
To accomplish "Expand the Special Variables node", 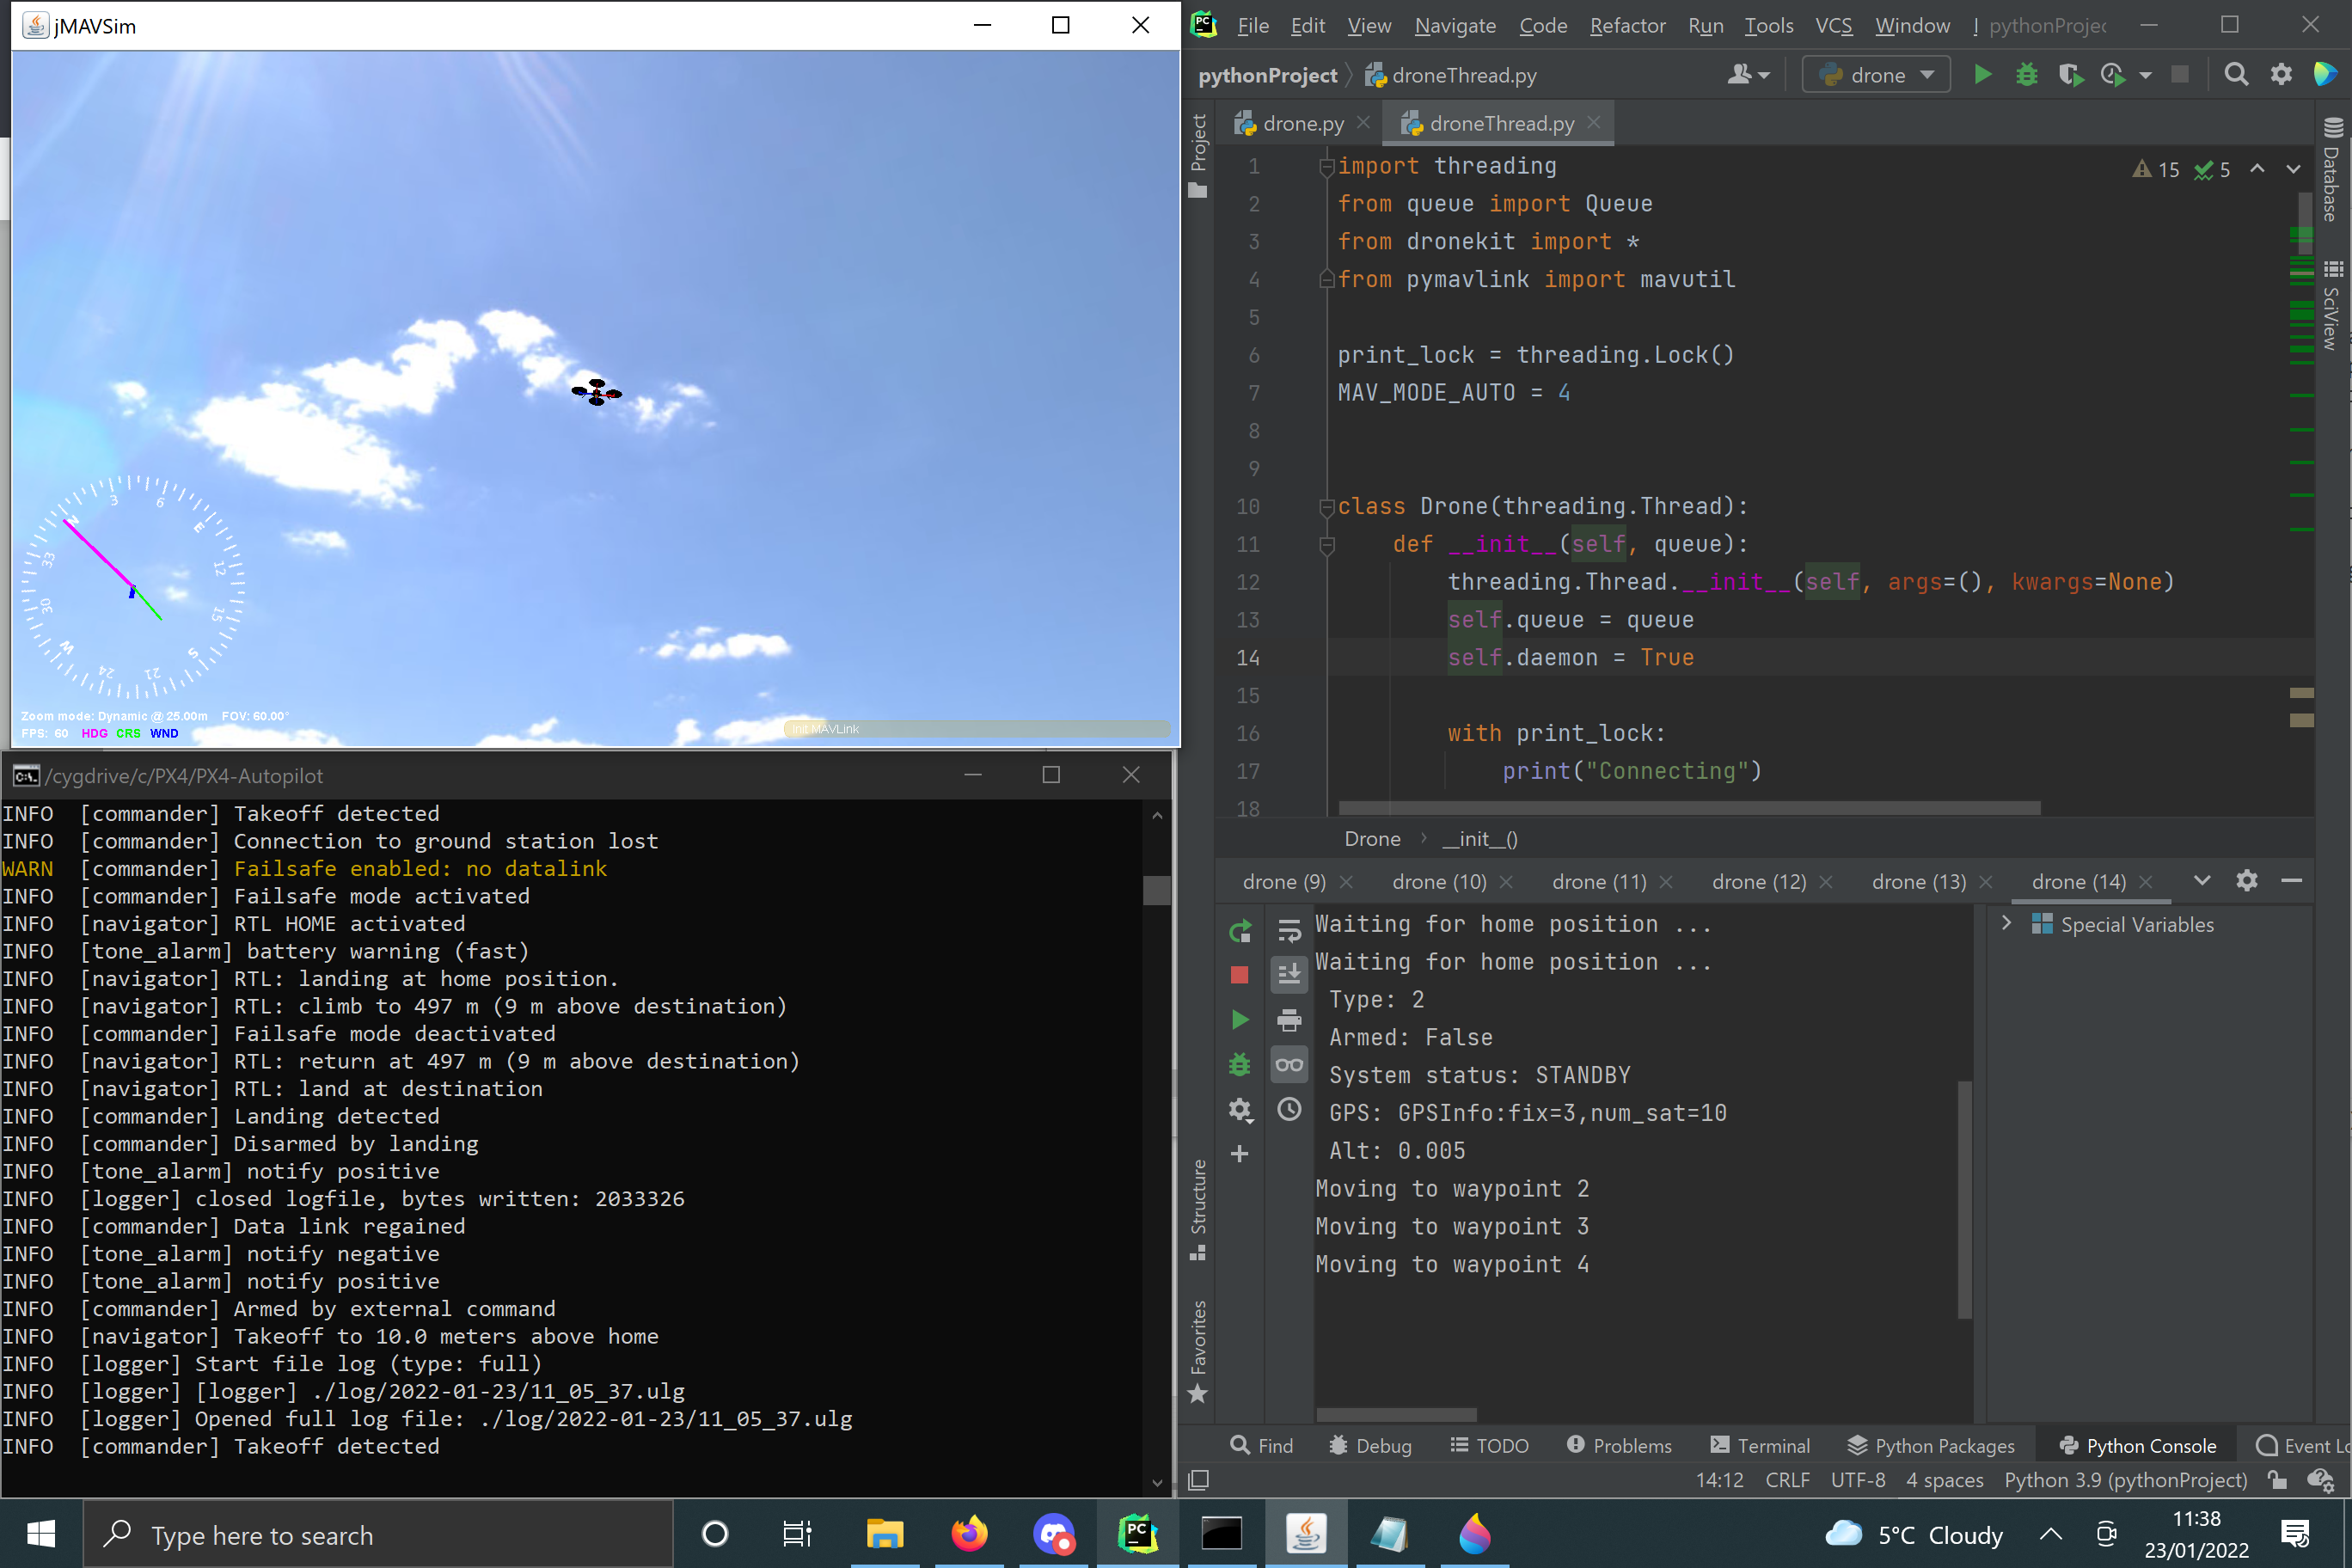I will pos(2006,923).
